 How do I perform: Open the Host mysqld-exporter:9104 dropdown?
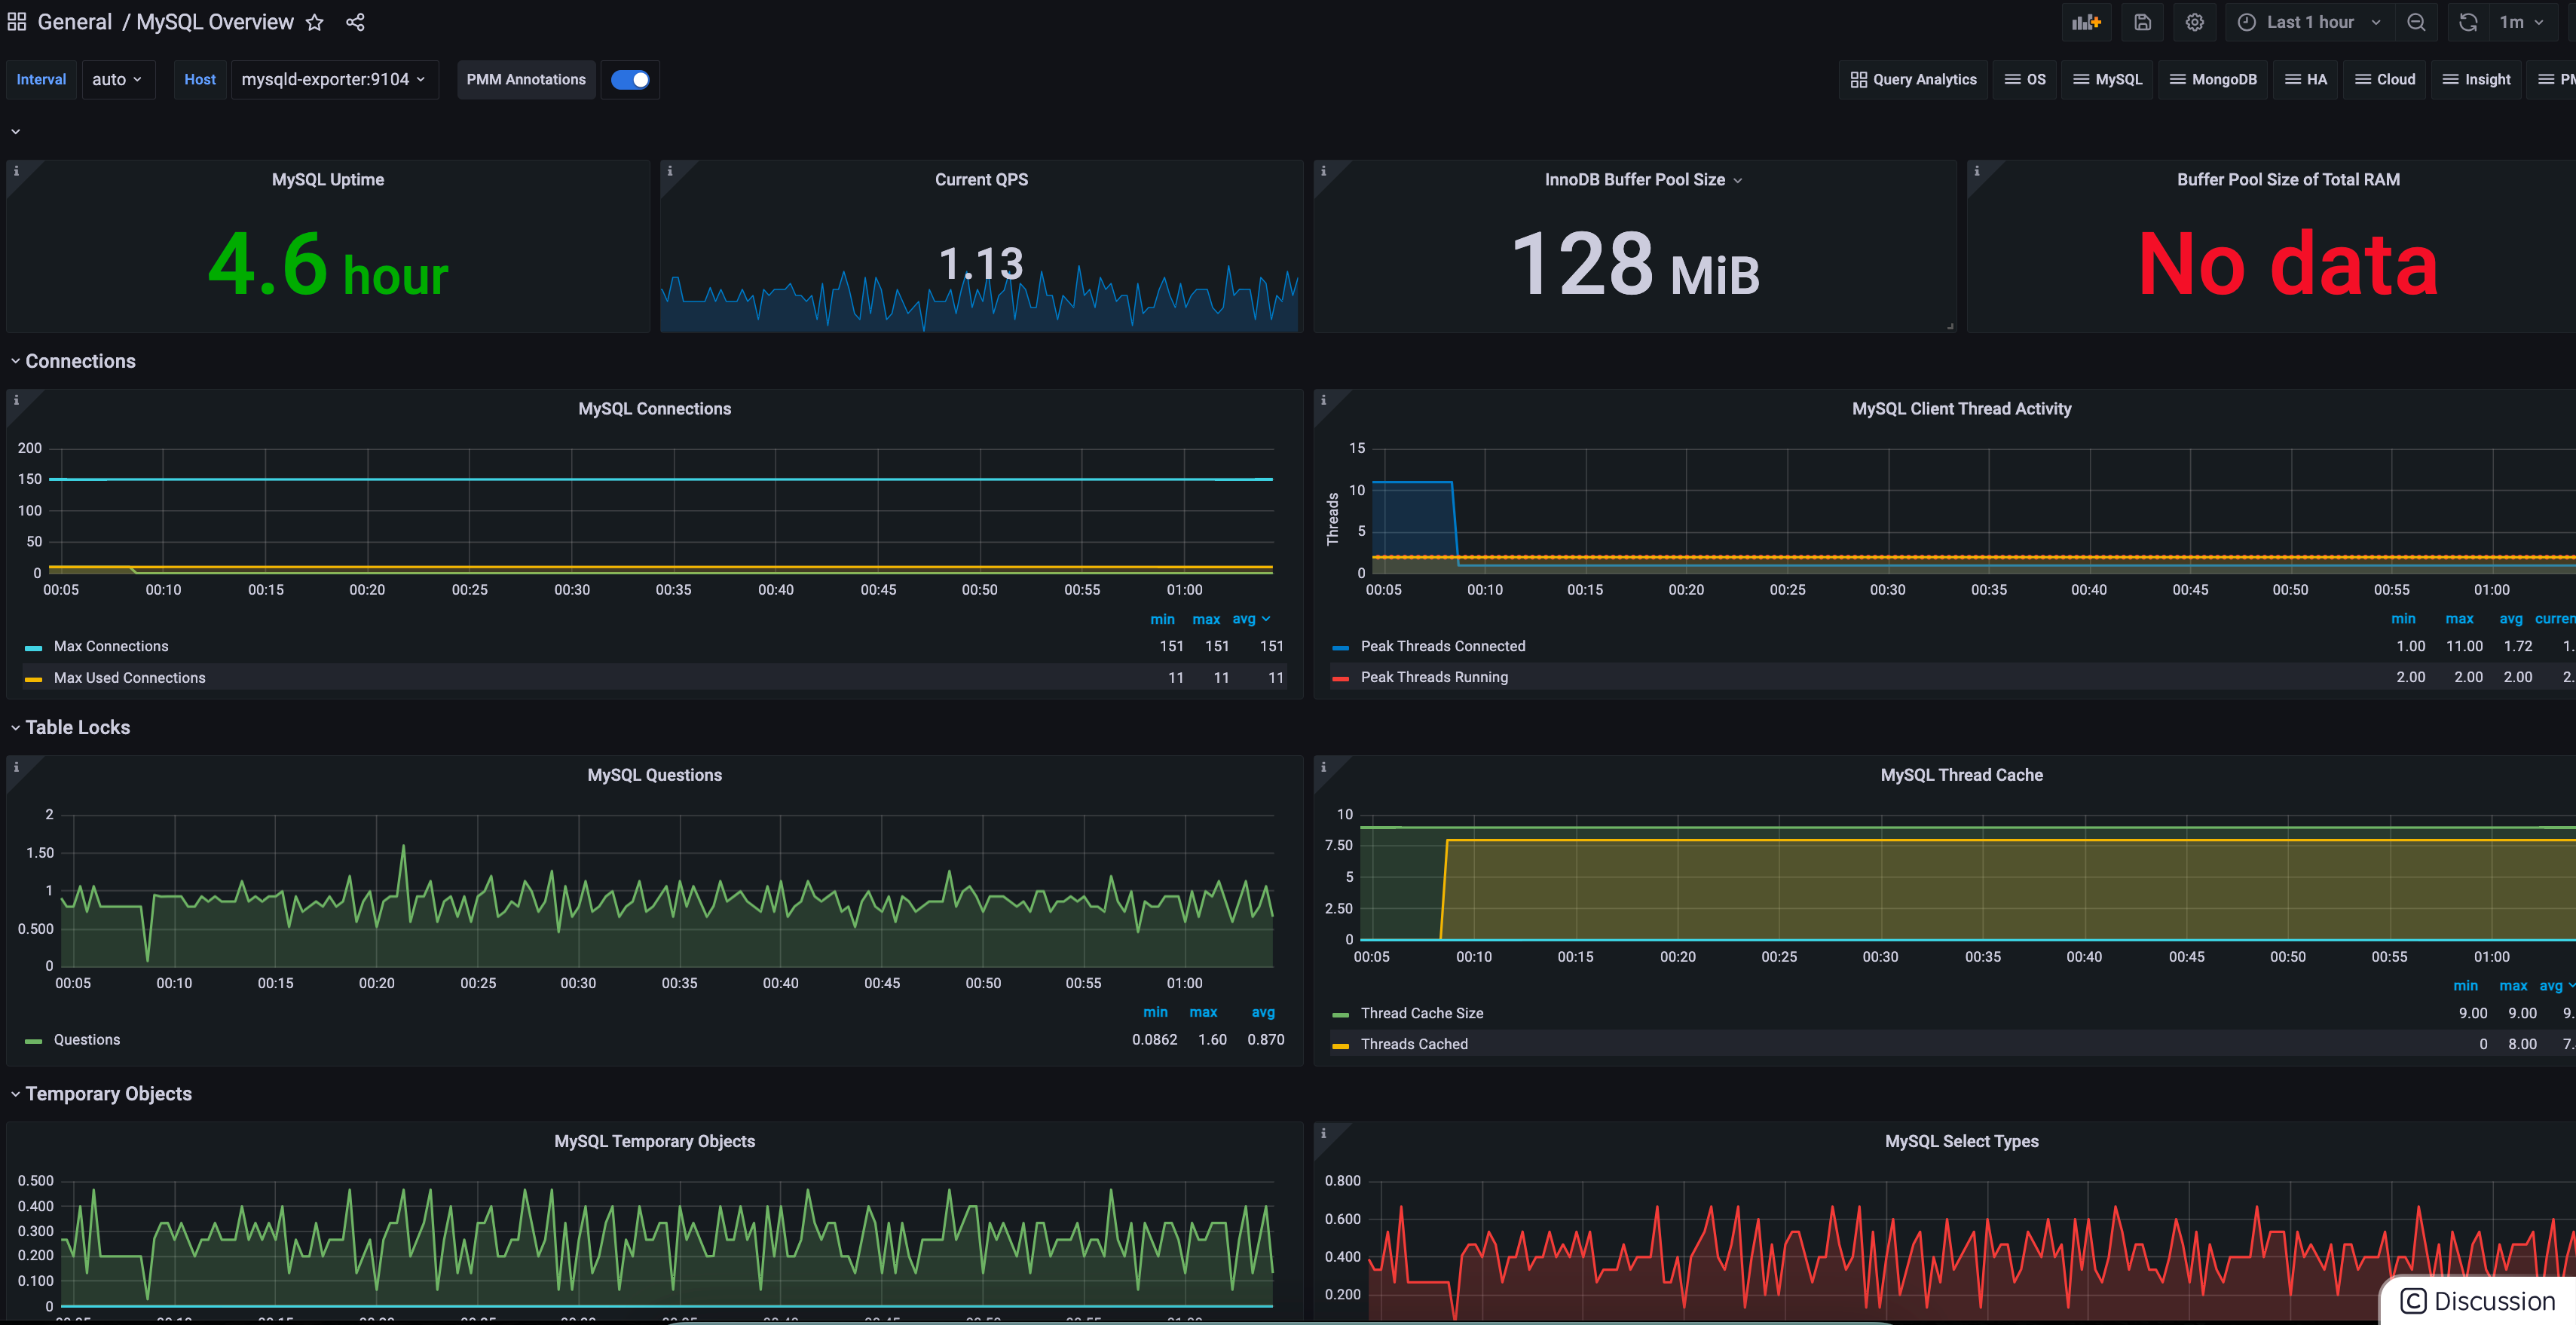click(x=334, y=80)
